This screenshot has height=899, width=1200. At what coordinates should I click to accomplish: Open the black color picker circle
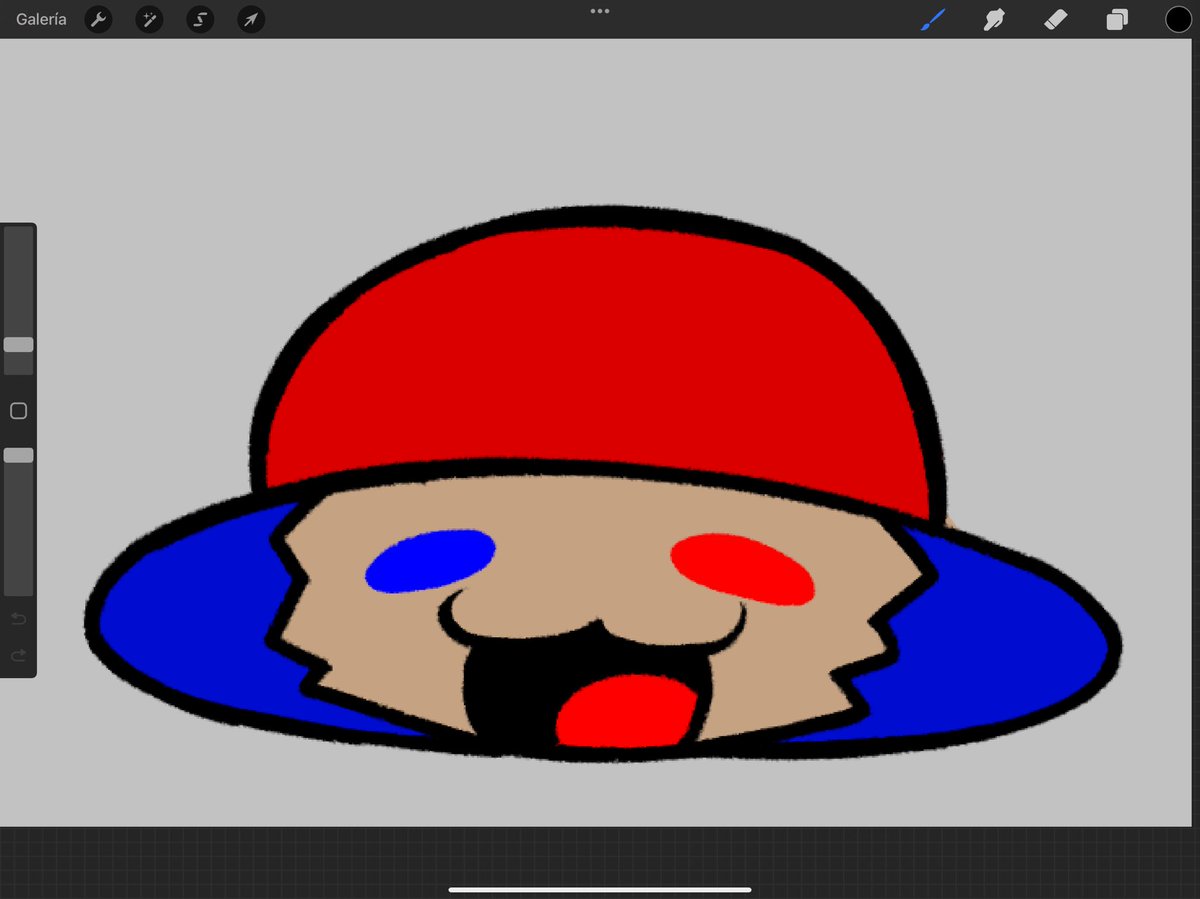coord(1178,19)
